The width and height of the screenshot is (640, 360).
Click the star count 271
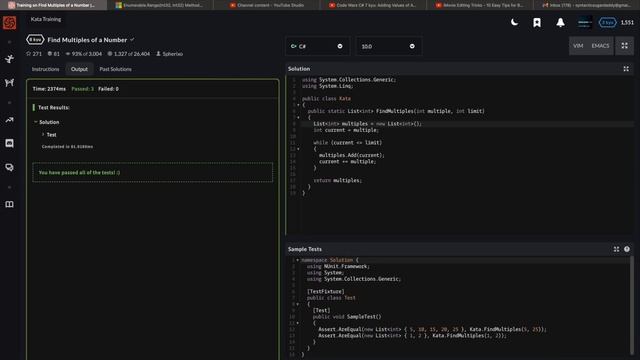click(34, 54)
